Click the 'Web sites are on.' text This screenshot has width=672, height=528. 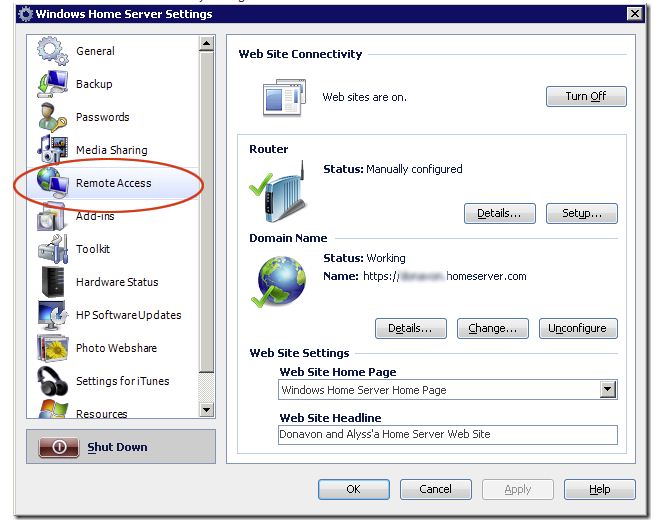[364, 97]
